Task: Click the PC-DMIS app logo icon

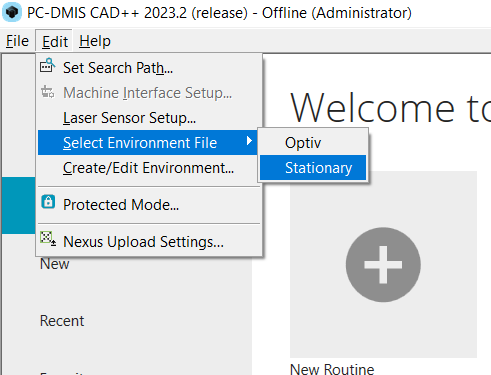Action: point(12,12)
